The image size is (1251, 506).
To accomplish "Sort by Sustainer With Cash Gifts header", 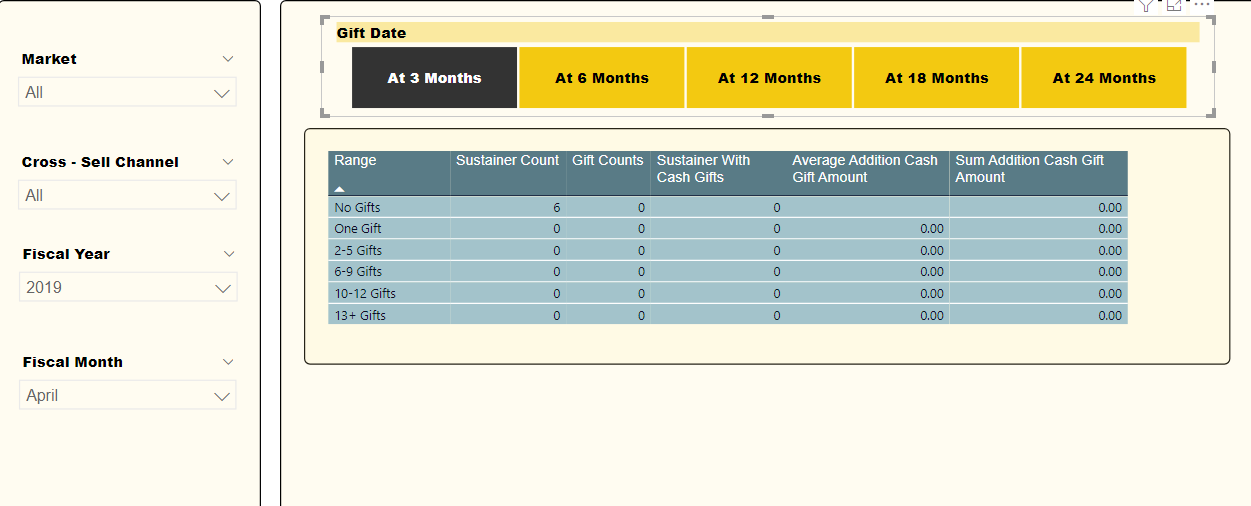I will (718, 173).
